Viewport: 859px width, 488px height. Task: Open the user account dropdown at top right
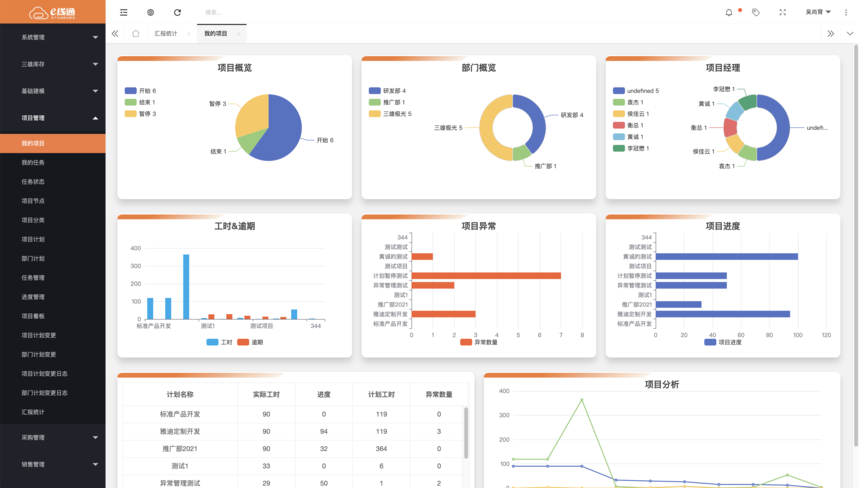click(818, 12)
